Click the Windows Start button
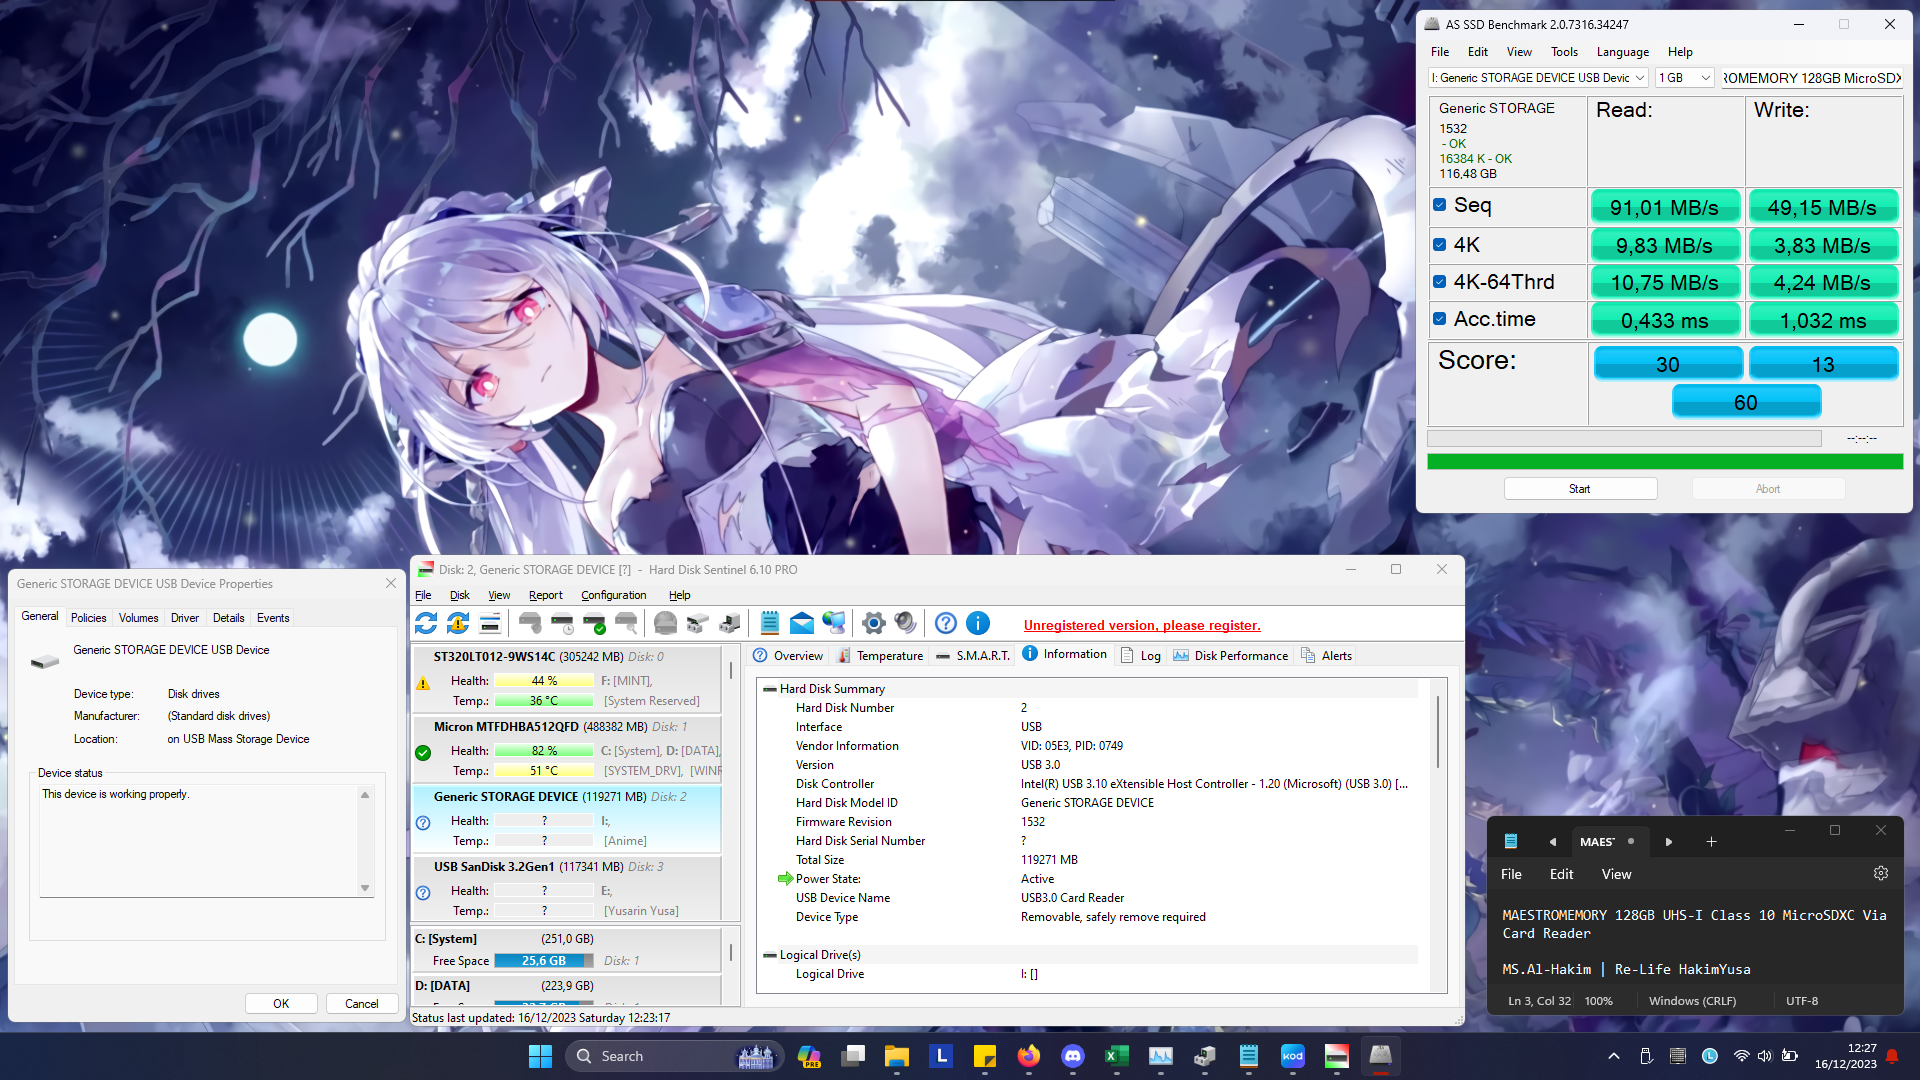Image resolution: width=1920 pixels, height=1080 pixels. pyautogui.click(x=541, y=1056)
